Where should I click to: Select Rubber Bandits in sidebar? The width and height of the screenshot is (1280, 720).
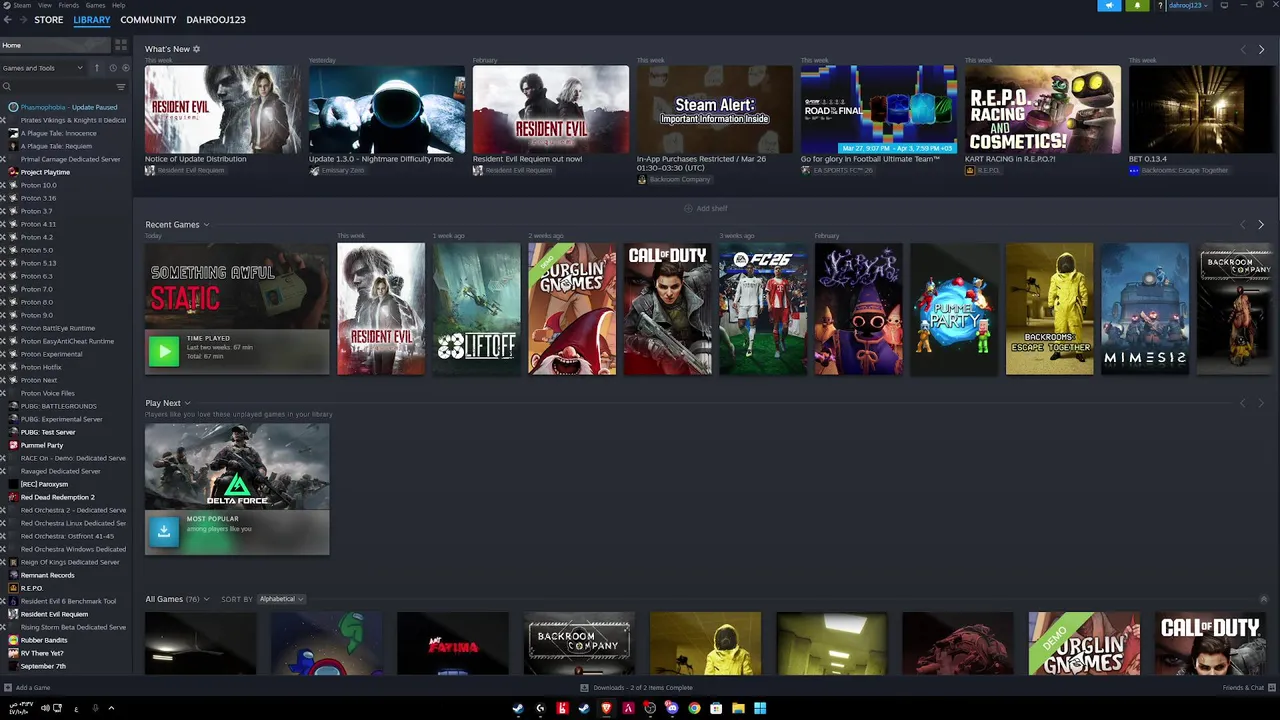coord(65,640)
